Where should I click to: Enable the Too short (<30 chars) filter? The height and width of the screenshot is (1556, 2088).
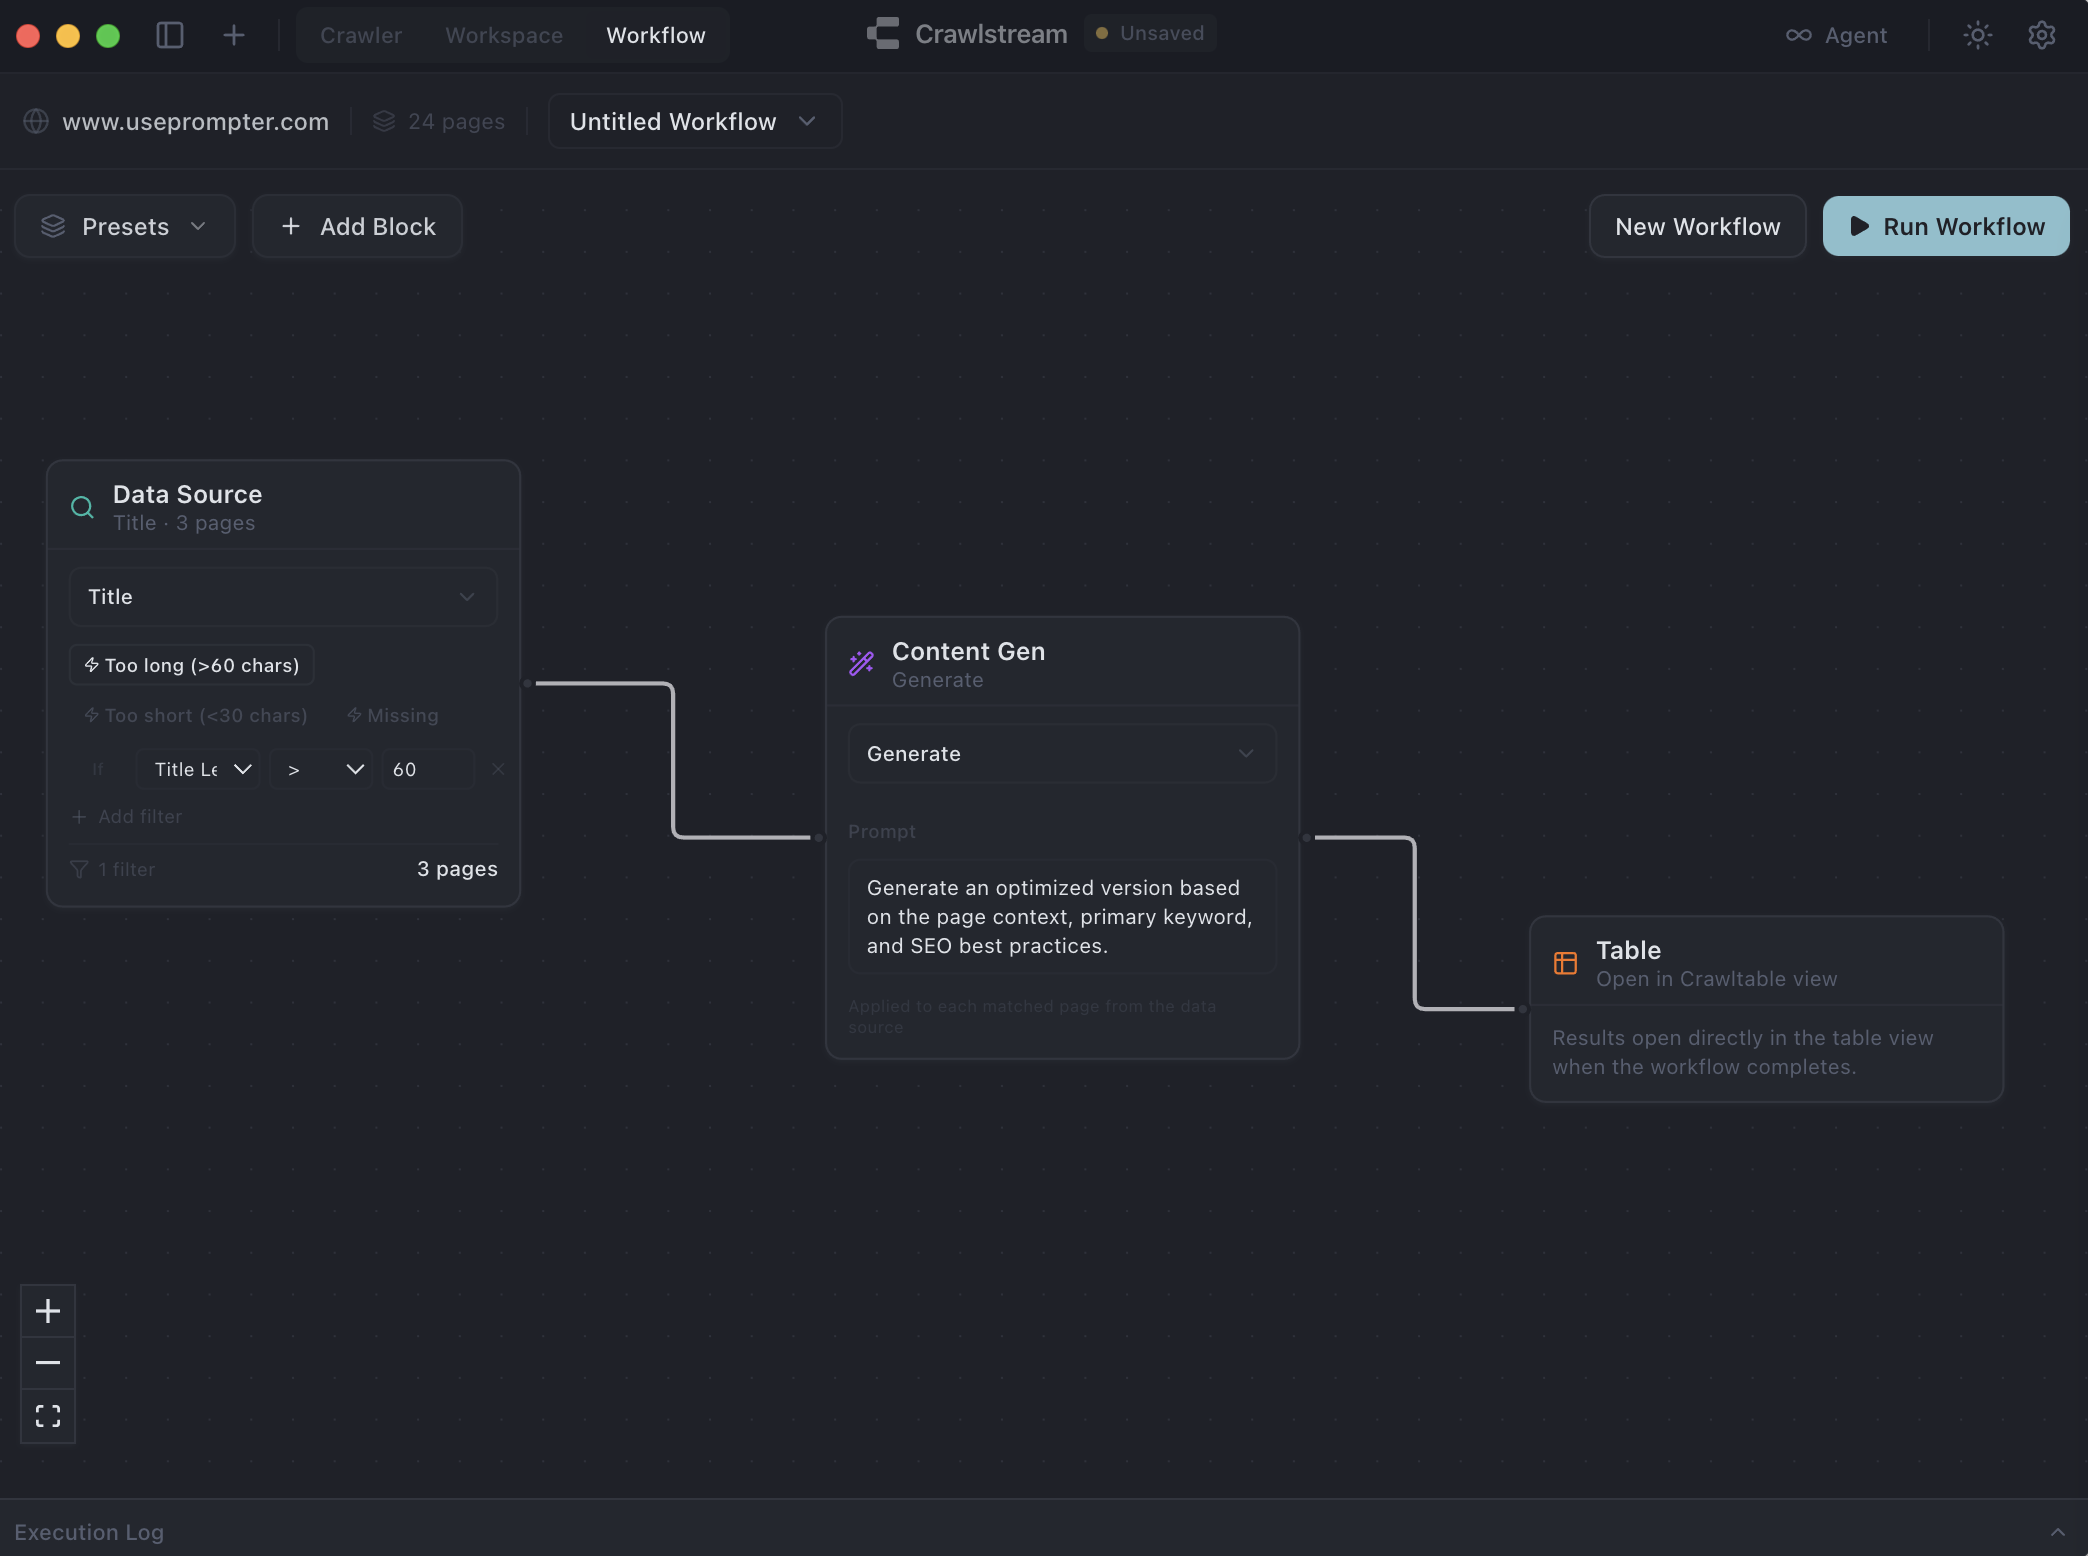(195, 715)
